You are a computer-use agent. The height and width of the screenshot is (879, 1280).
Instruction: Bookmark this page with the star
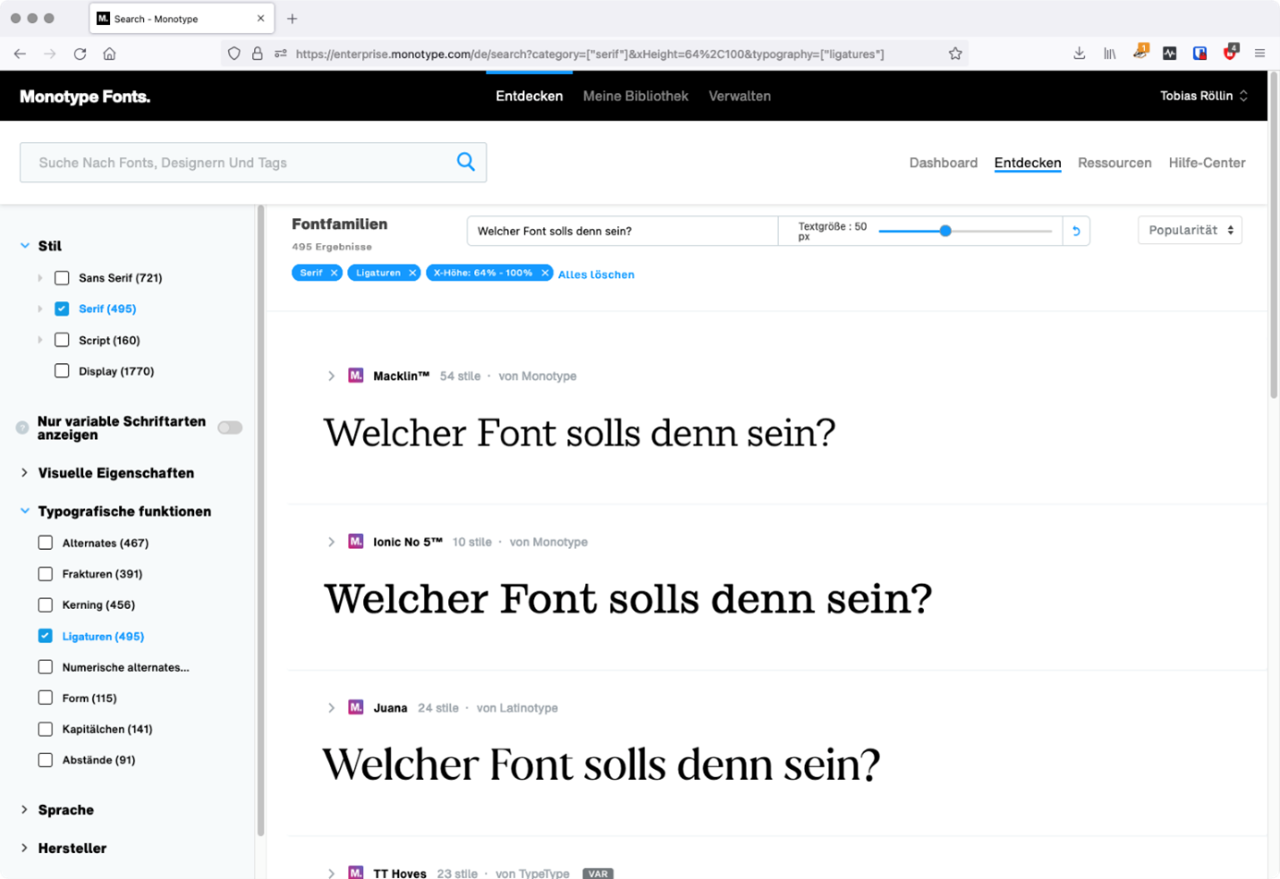tap(955, 54)
